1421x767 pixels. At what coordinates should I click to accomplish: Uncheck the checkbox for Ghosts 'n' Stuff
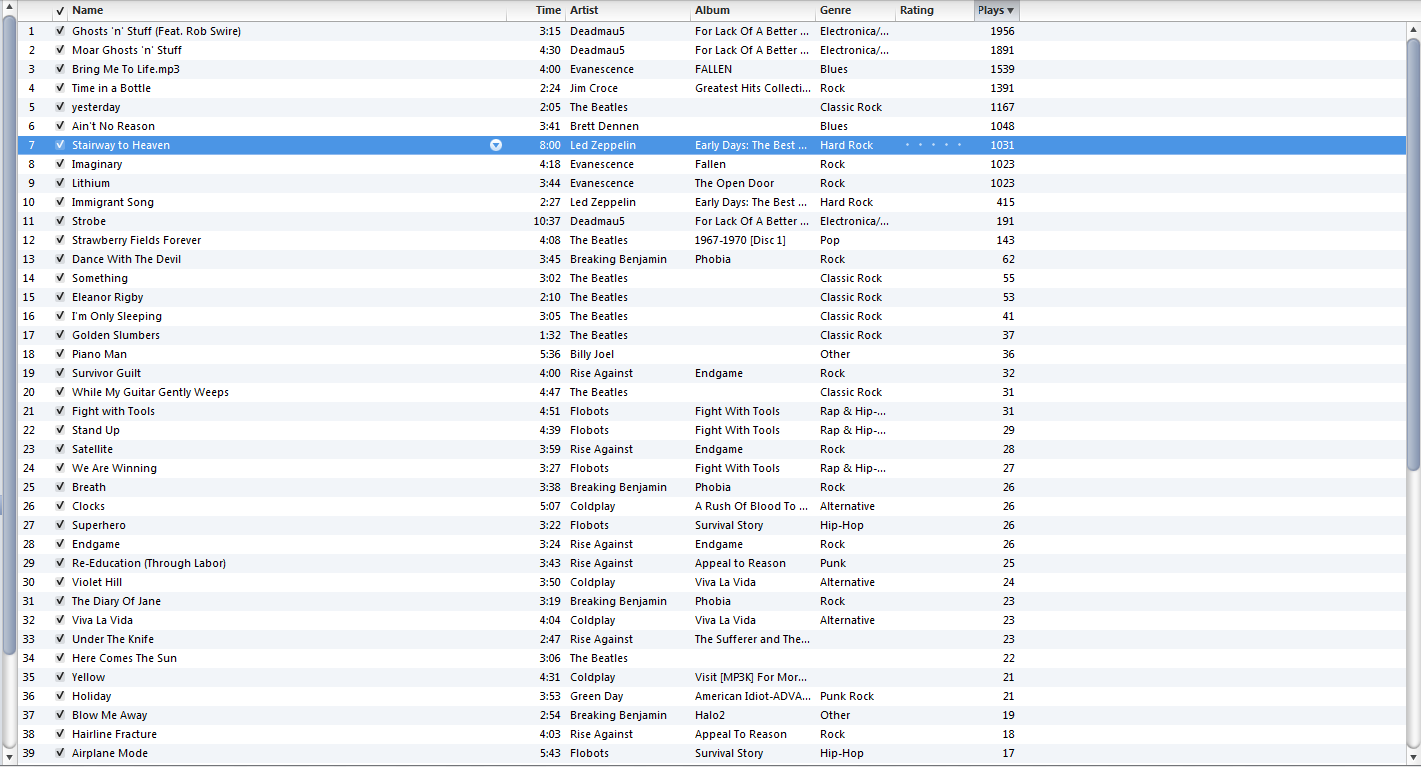pos(60,31)
